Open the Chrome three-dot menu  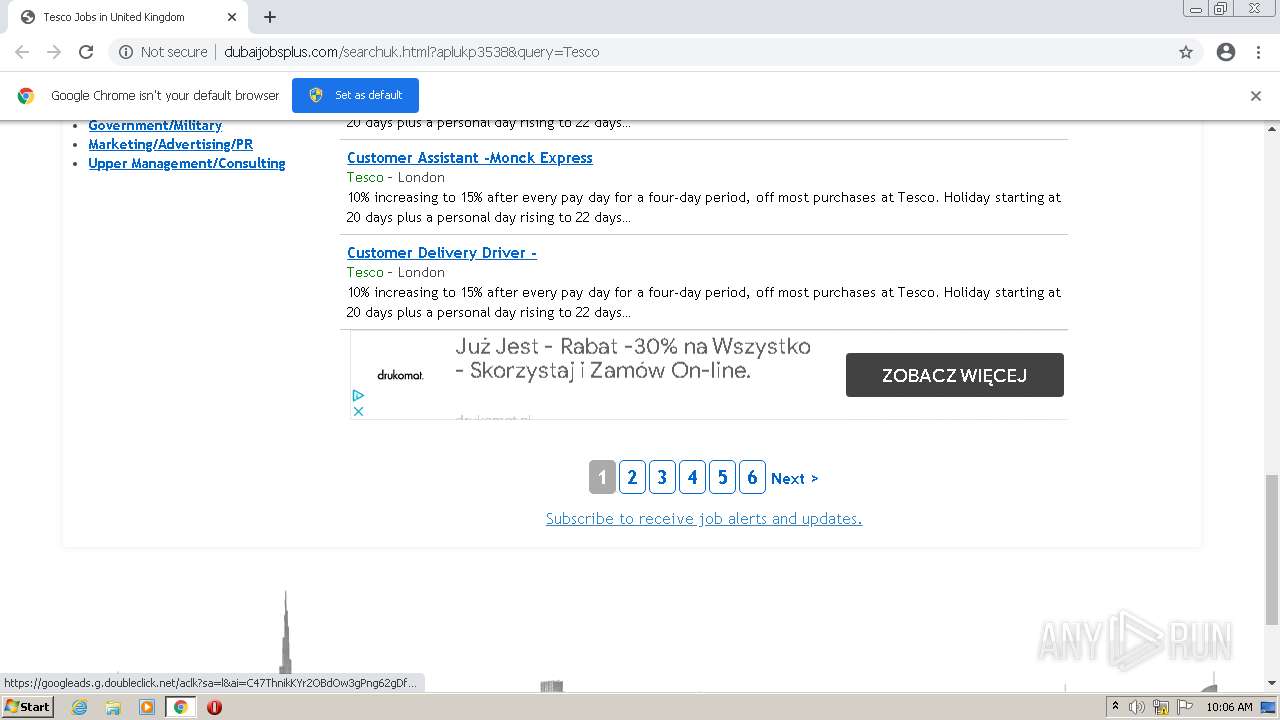[x=1258, y=52]
